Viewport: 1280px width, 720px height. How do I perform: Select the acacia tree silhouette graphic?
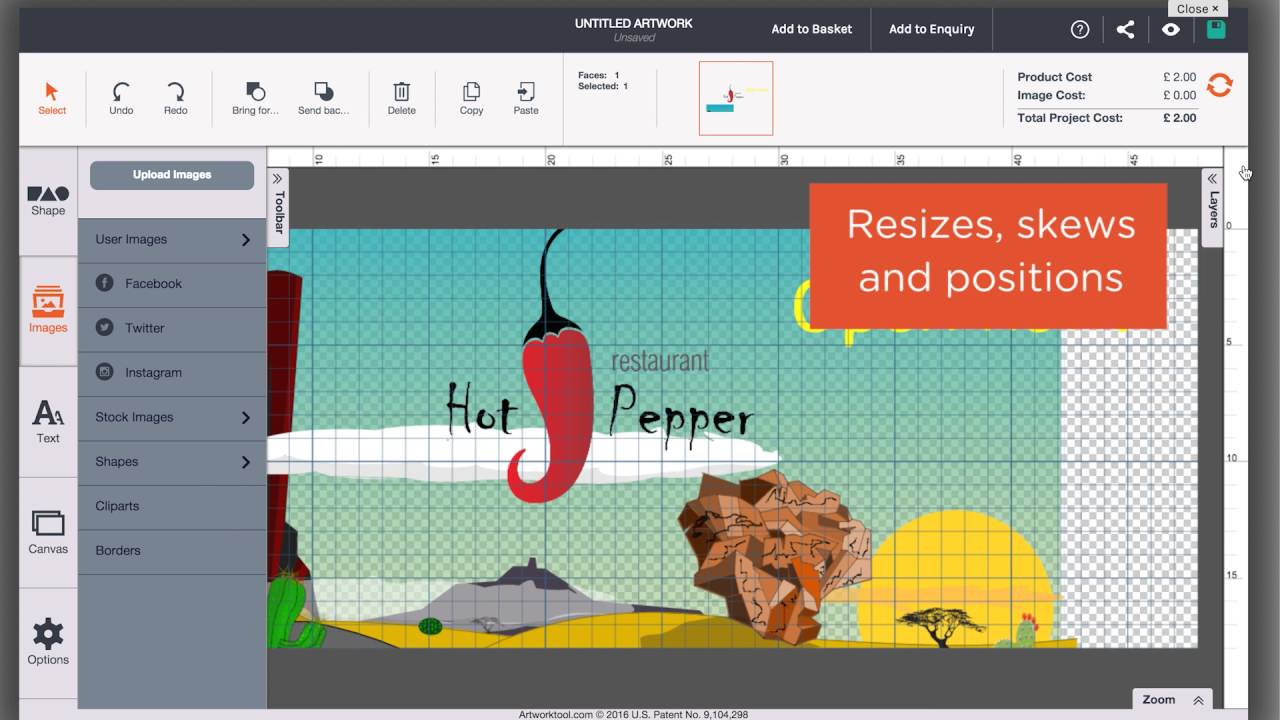pos(941,626)
